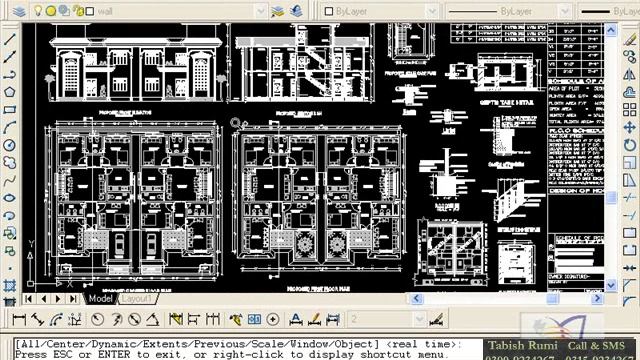Switch to the Layout1 tab

click(137, 298)
